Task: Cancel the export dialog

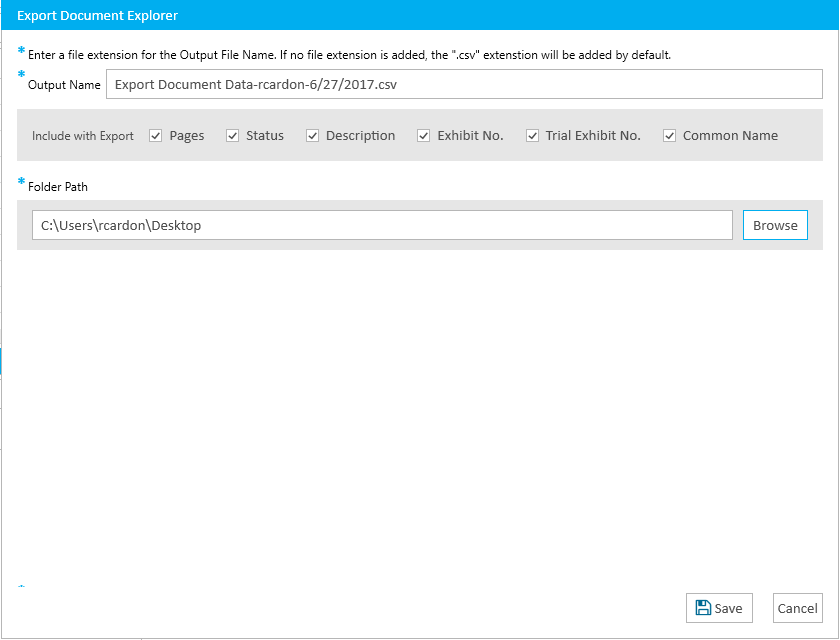Action: point(797,608)
